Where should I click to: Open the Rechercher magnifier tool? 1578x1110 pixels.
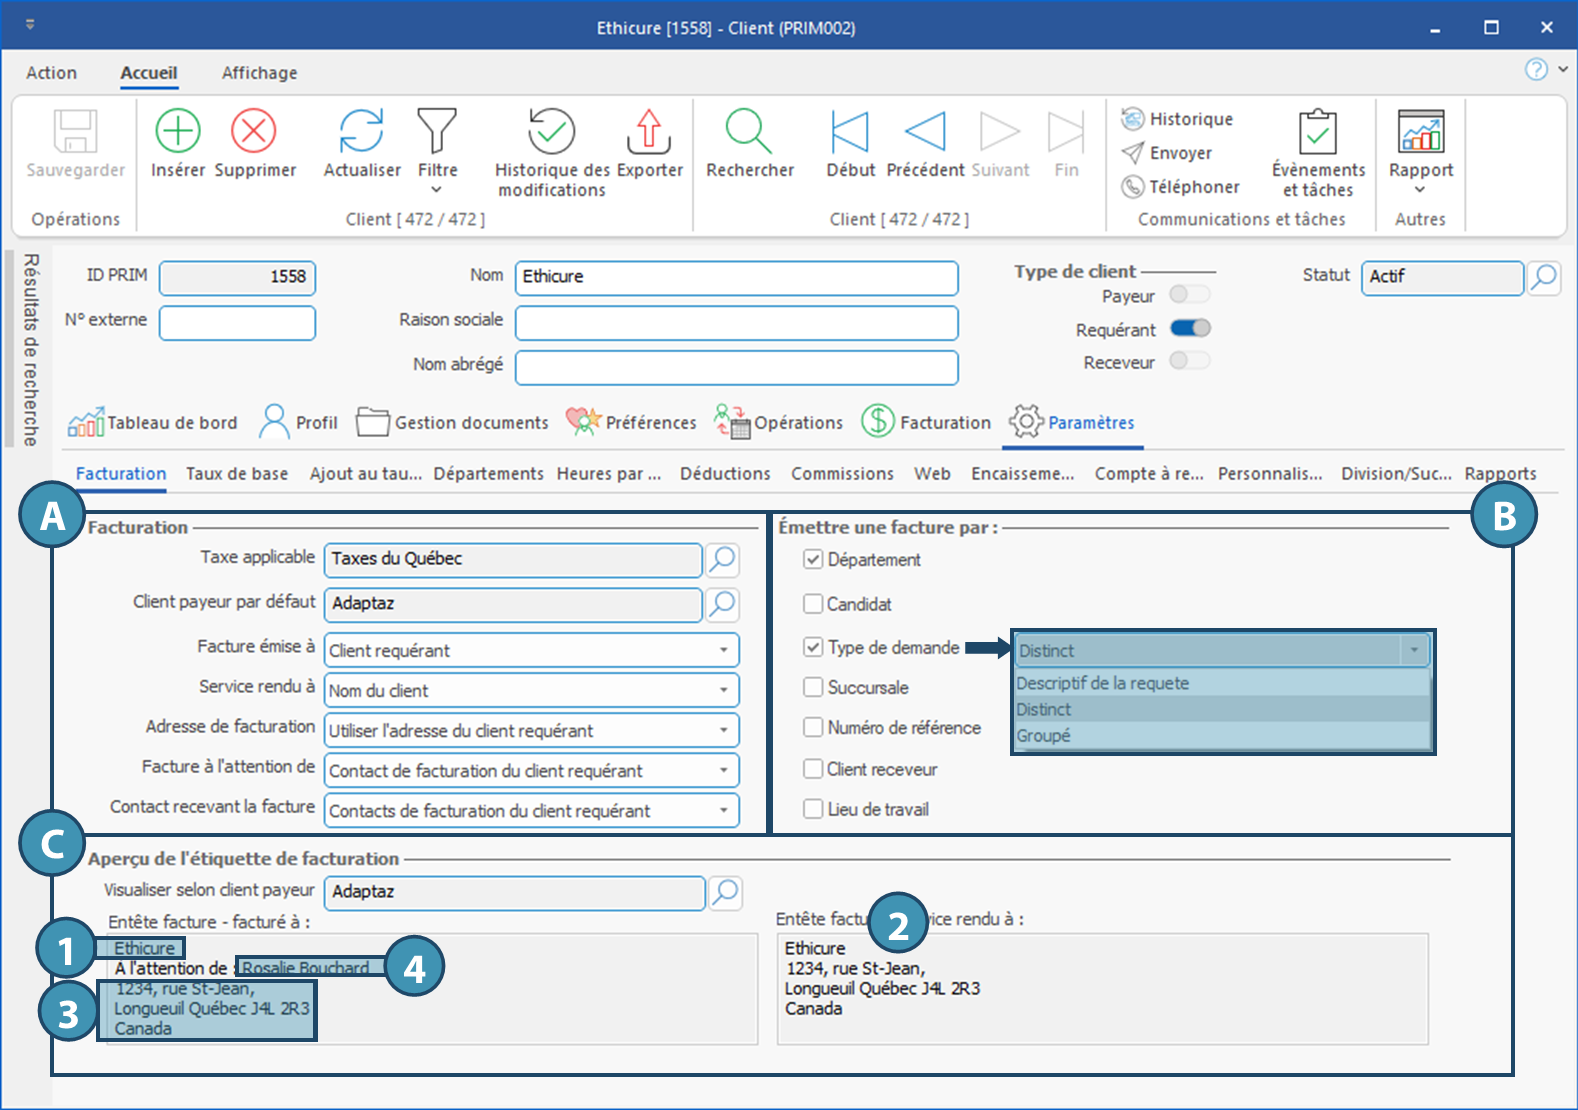tap(748, 131)
